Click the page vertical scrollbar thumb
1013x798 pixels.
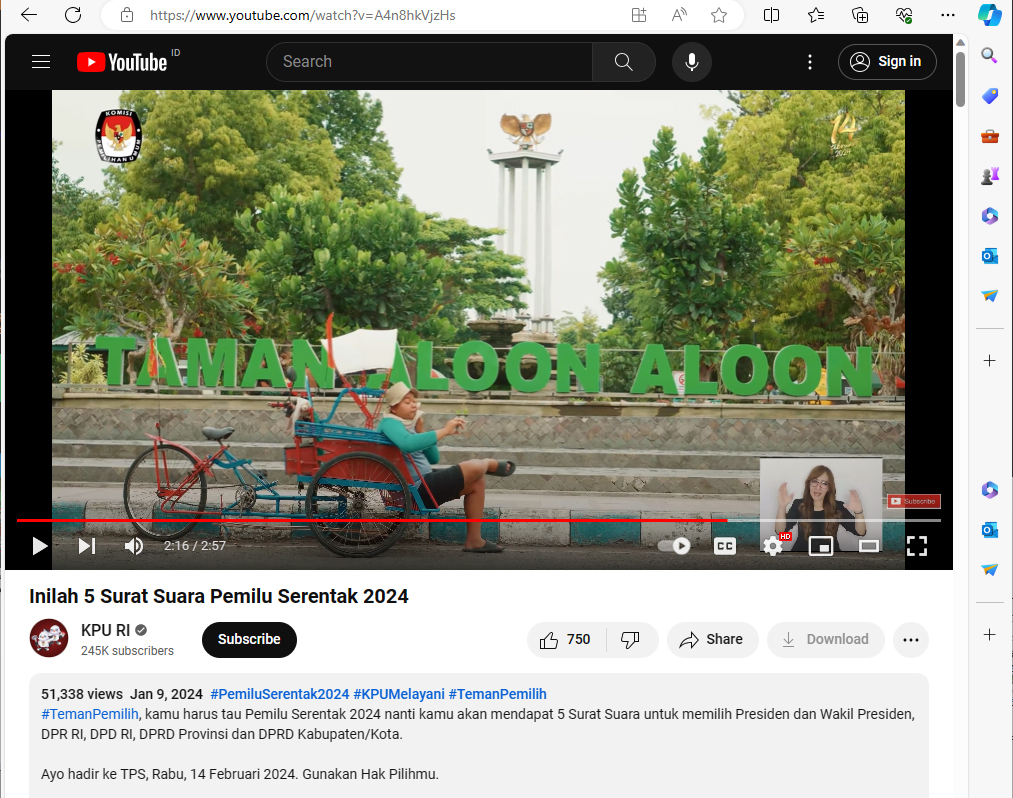coord(960,79)
